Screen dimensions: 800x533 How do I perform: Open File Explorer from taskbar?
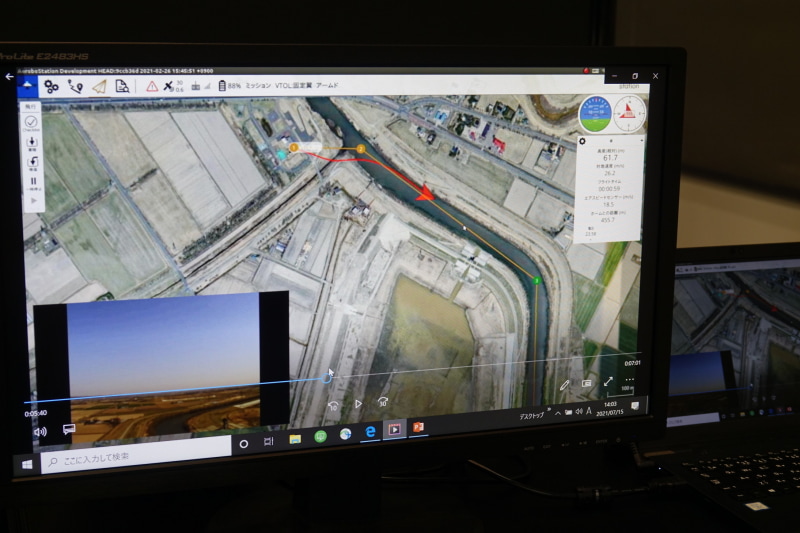(295, 439)
